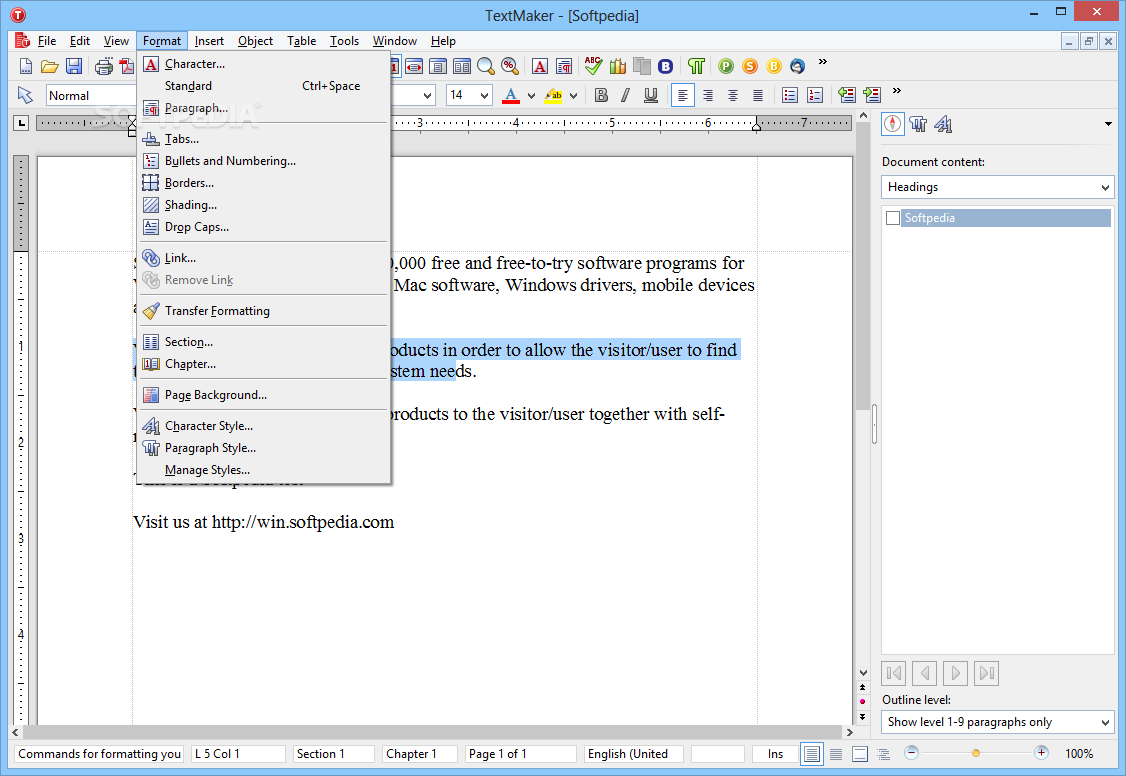
Task: Open the File menu
Action: click(x=47, y=41)
